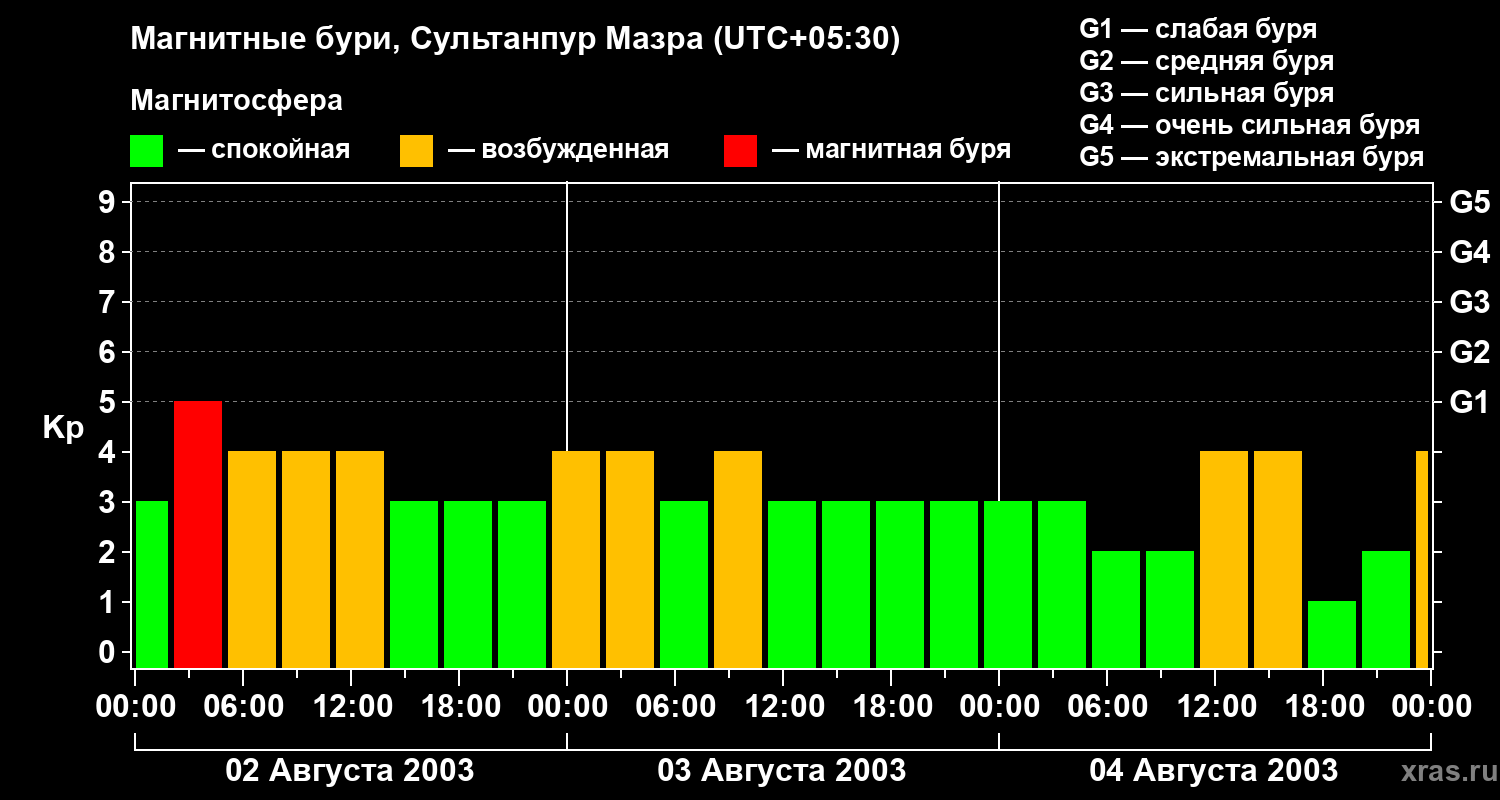Viewport: 1500px width, 800px height.
Task: Click the '18:00' time label above 04 Августа
Action: click(1323, 707)
